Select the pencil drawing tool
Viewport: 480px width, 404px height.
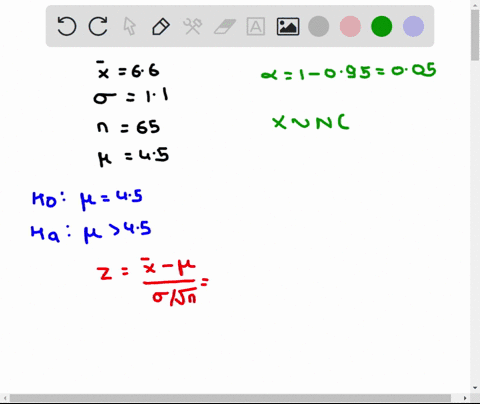[x=161, y=26]
